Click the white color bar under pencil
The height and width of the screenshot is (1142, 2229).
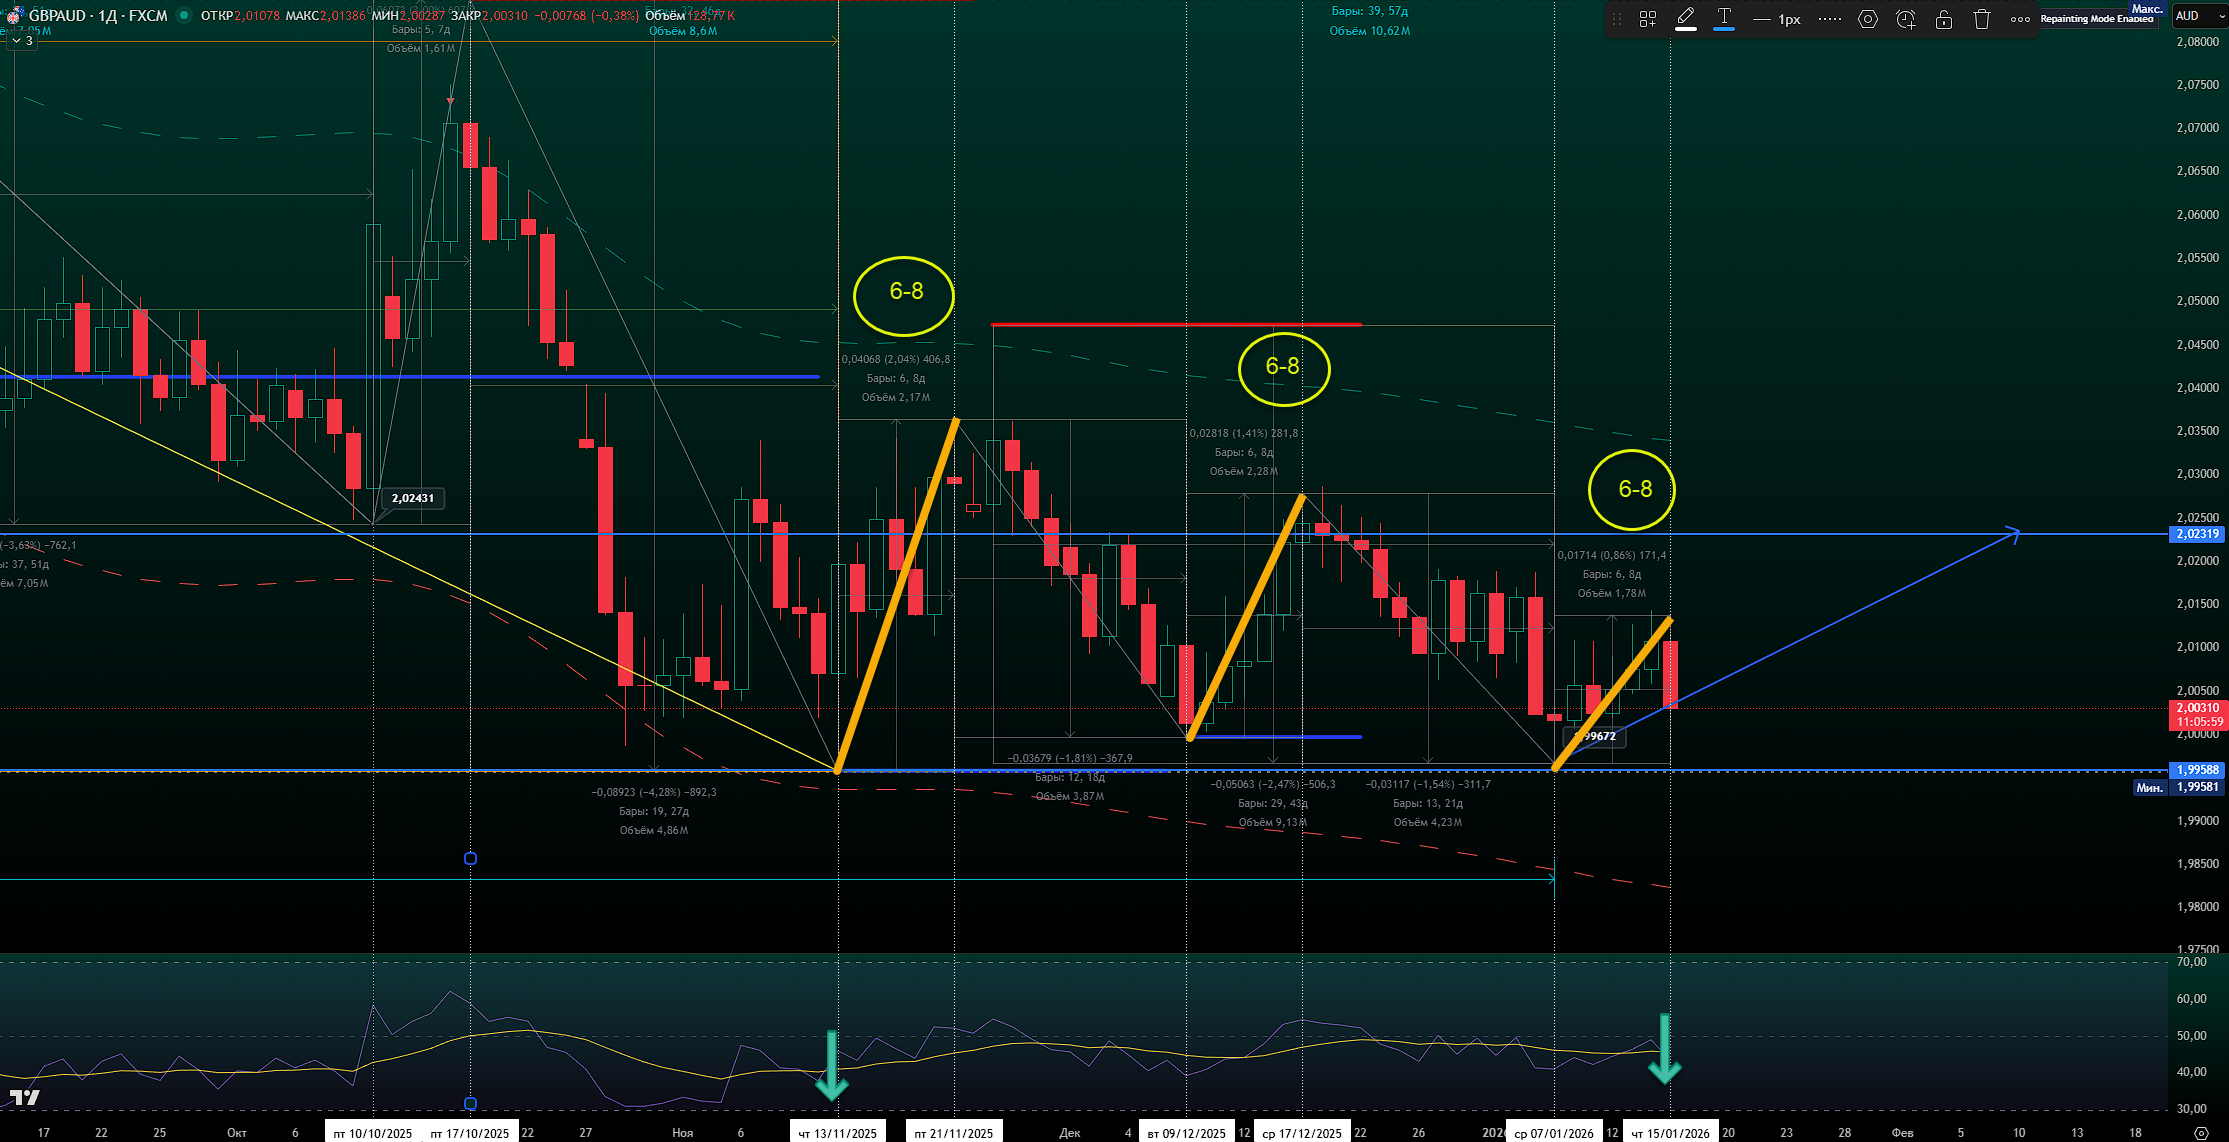click(1686, 29)
